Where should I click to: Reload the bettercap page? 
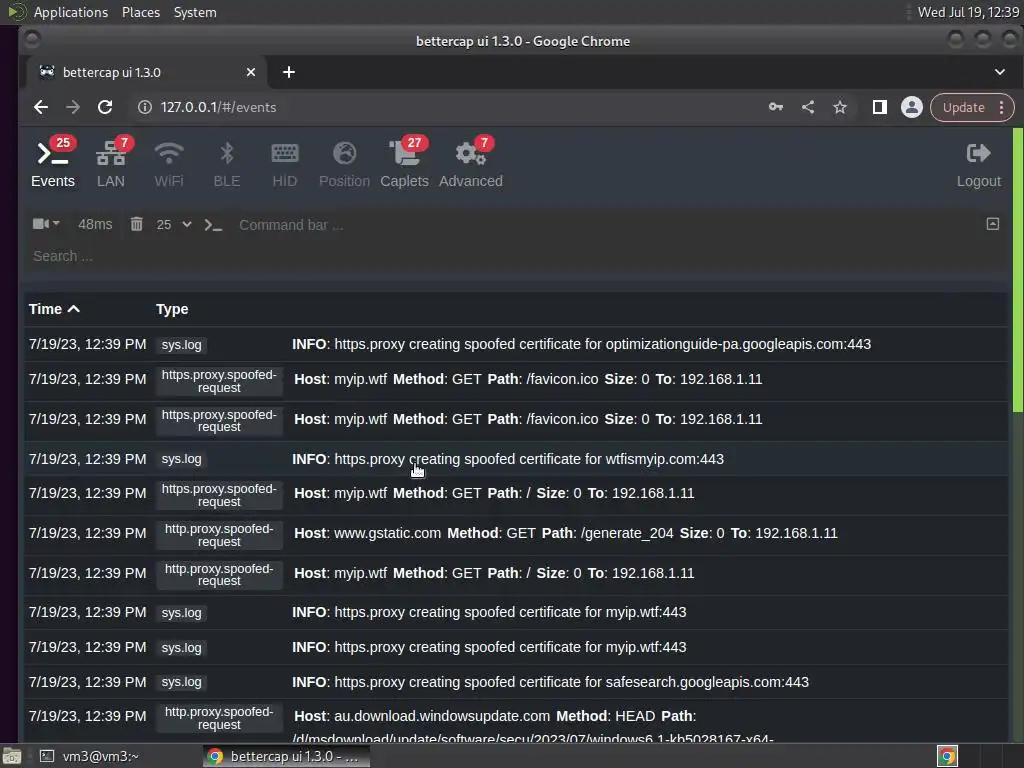click(x=105, y=107)
